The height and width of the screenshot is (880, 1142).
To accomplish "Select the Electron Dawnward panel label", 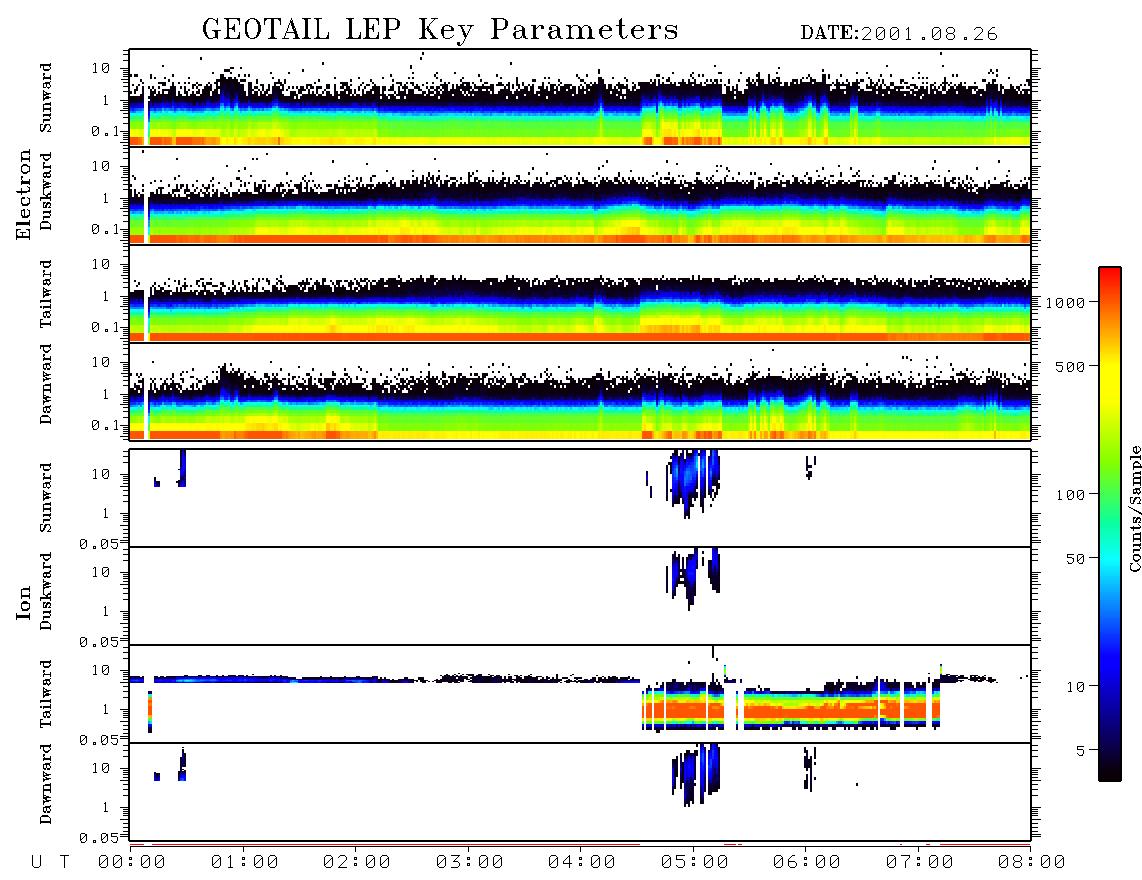I will tap(46, 384).
